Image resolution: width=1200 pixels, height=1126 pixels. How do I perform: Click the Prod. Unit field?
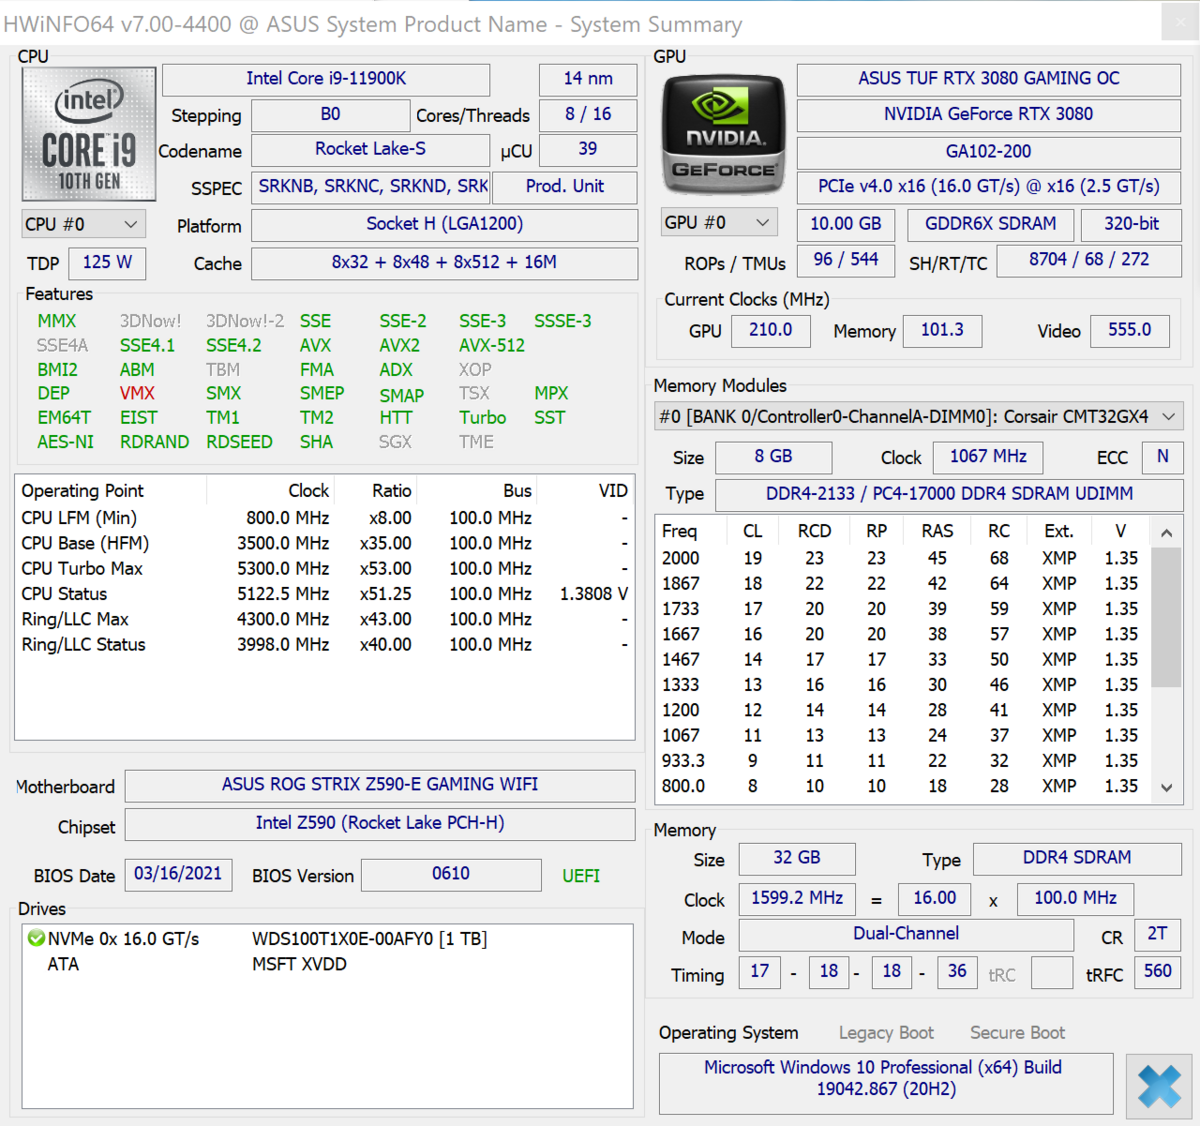click(565, 187)
